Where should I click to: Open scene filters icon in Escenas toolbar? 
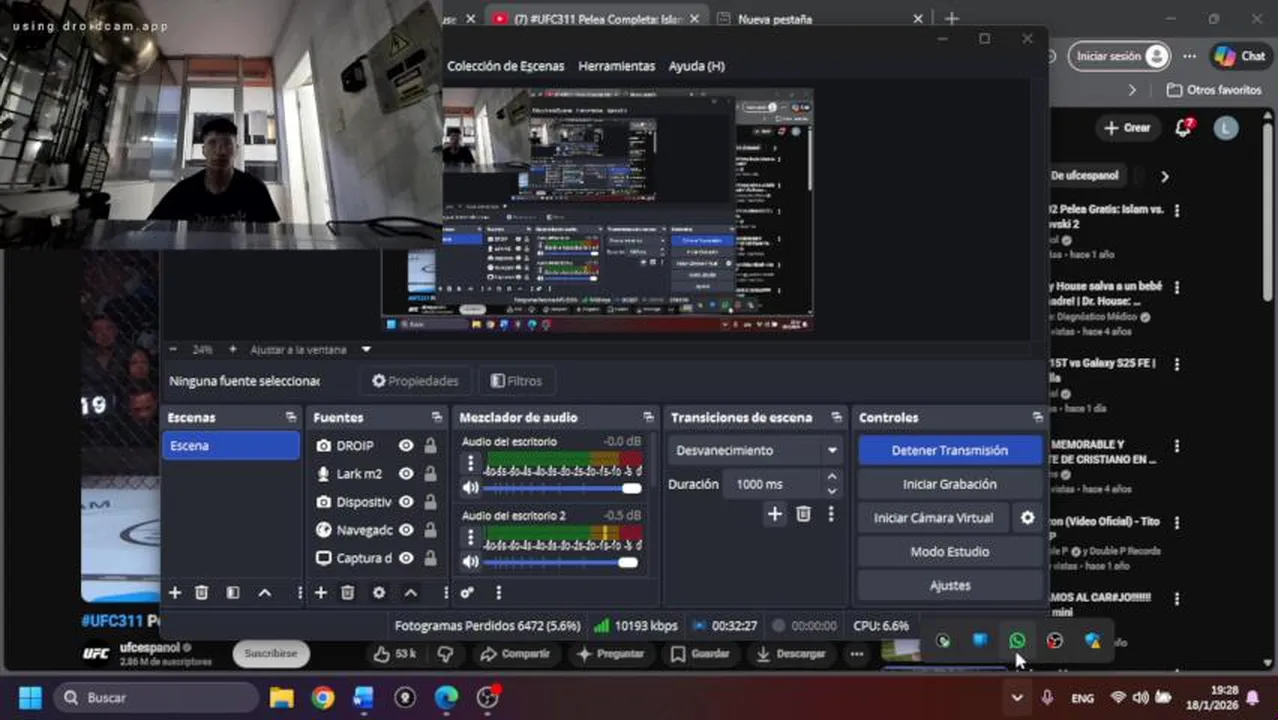233,593
